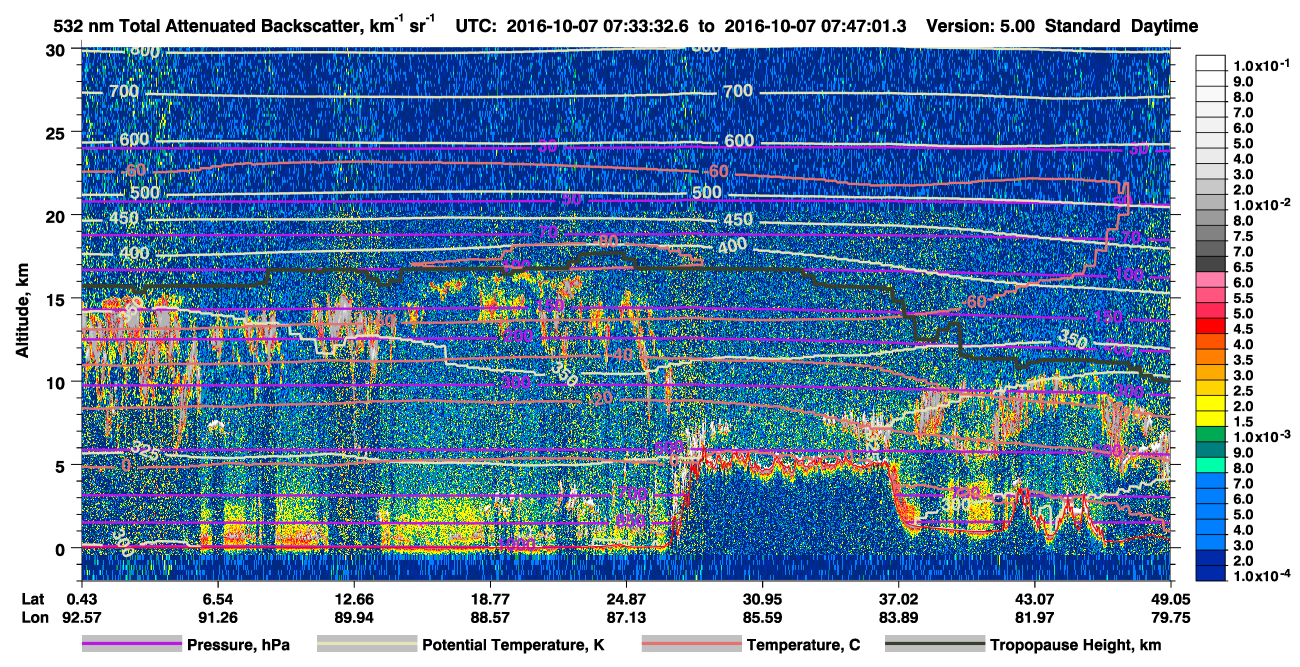
Task: Click the 'UTC:' label
Action: 476,25
